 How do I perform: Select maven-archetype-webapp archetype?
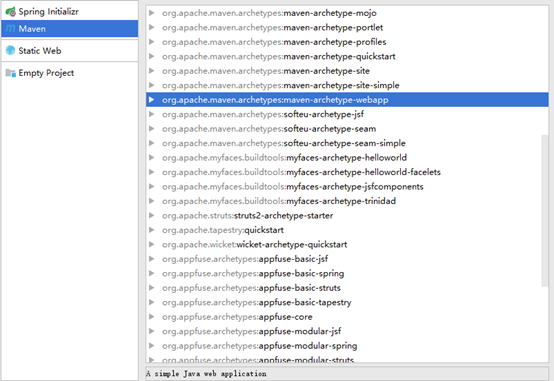point(347,100)
